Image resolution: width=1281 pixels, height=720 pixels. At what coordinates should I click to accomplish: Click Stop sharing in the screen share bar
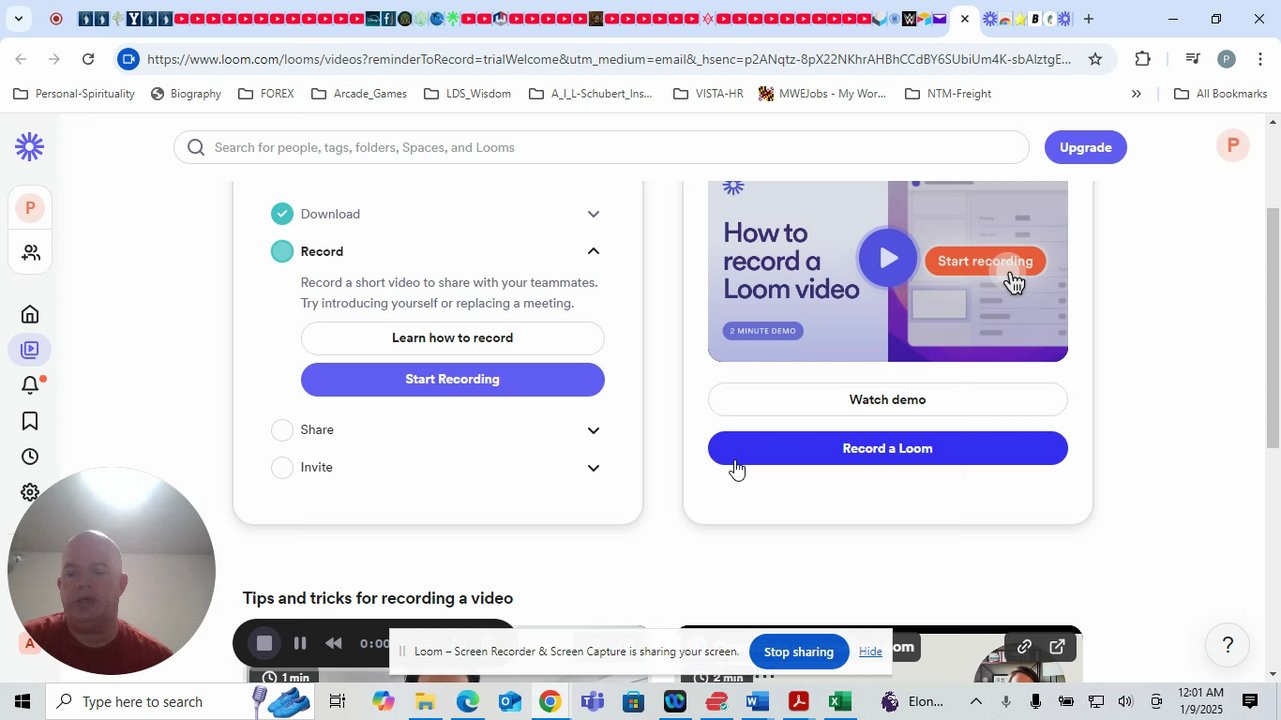[x=798, y=652]
